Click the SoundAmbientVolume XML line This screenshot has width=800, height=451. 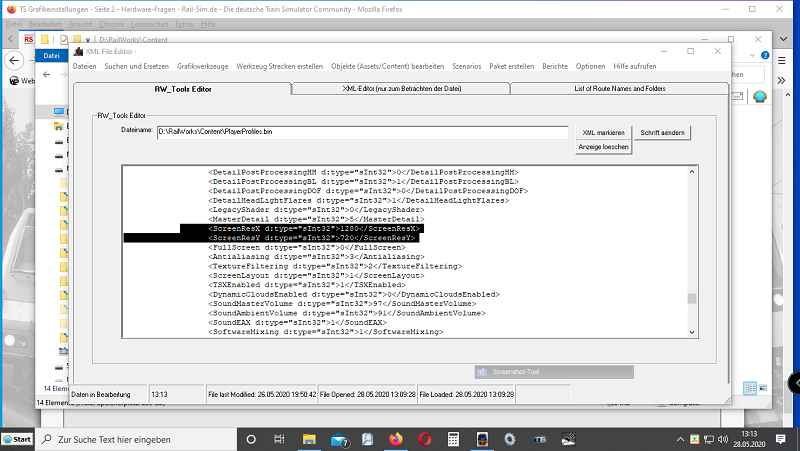pyautogui.click(x=346, y=313)
